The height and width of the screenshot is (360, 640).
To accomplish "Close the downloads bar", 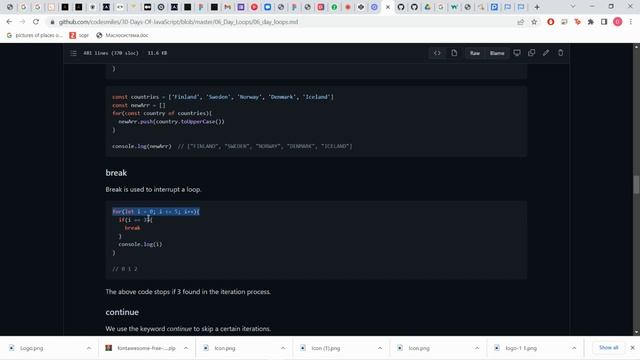I will (x=633, y=348).
